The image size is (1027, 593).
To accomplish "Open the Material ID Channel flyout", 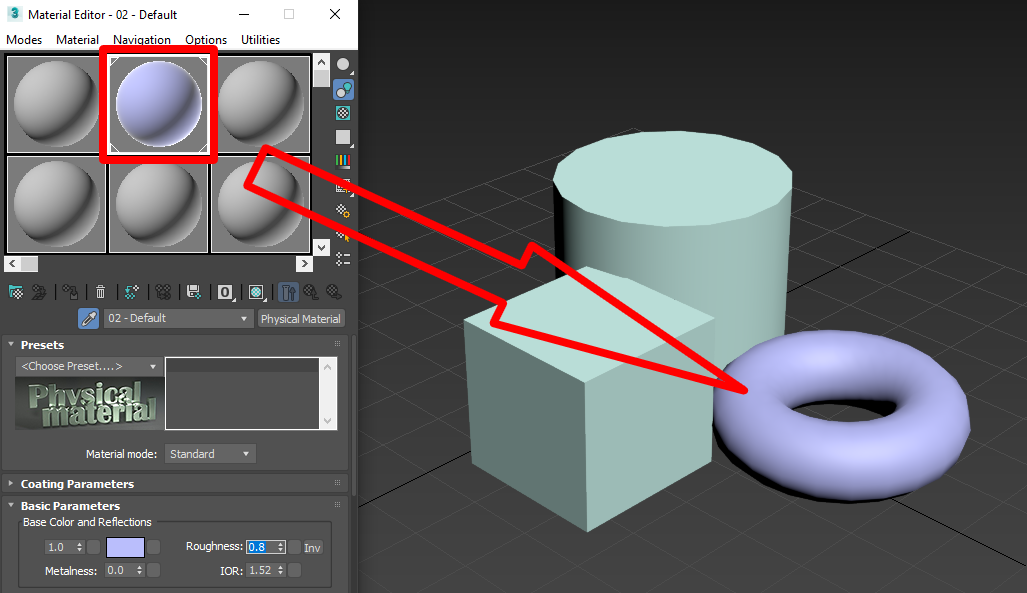I will (225, 292).
